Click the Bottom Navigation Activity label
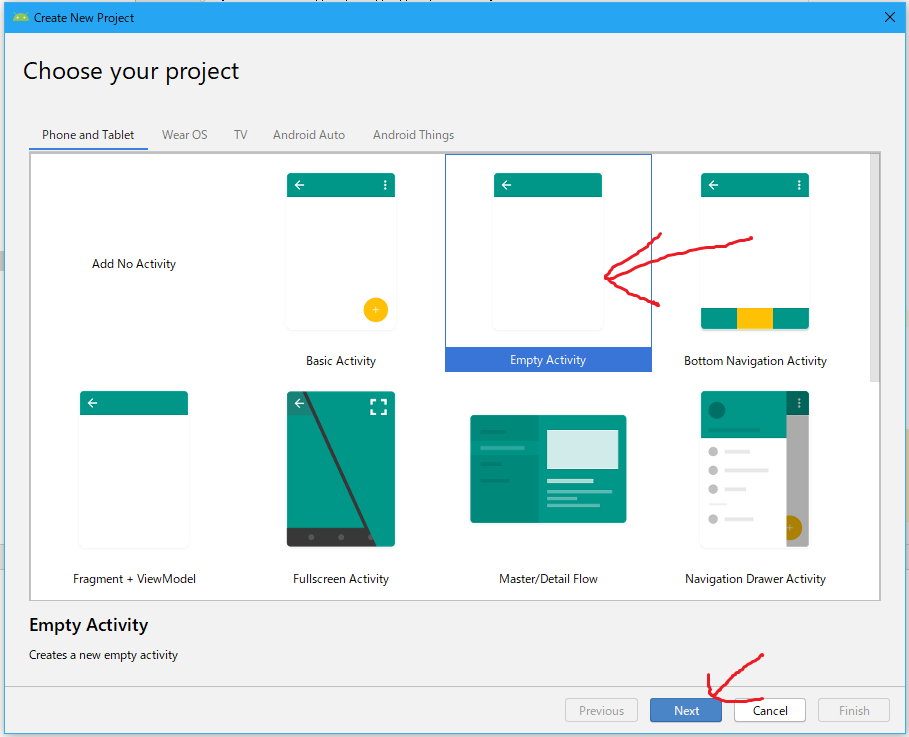 click(755, 361)
